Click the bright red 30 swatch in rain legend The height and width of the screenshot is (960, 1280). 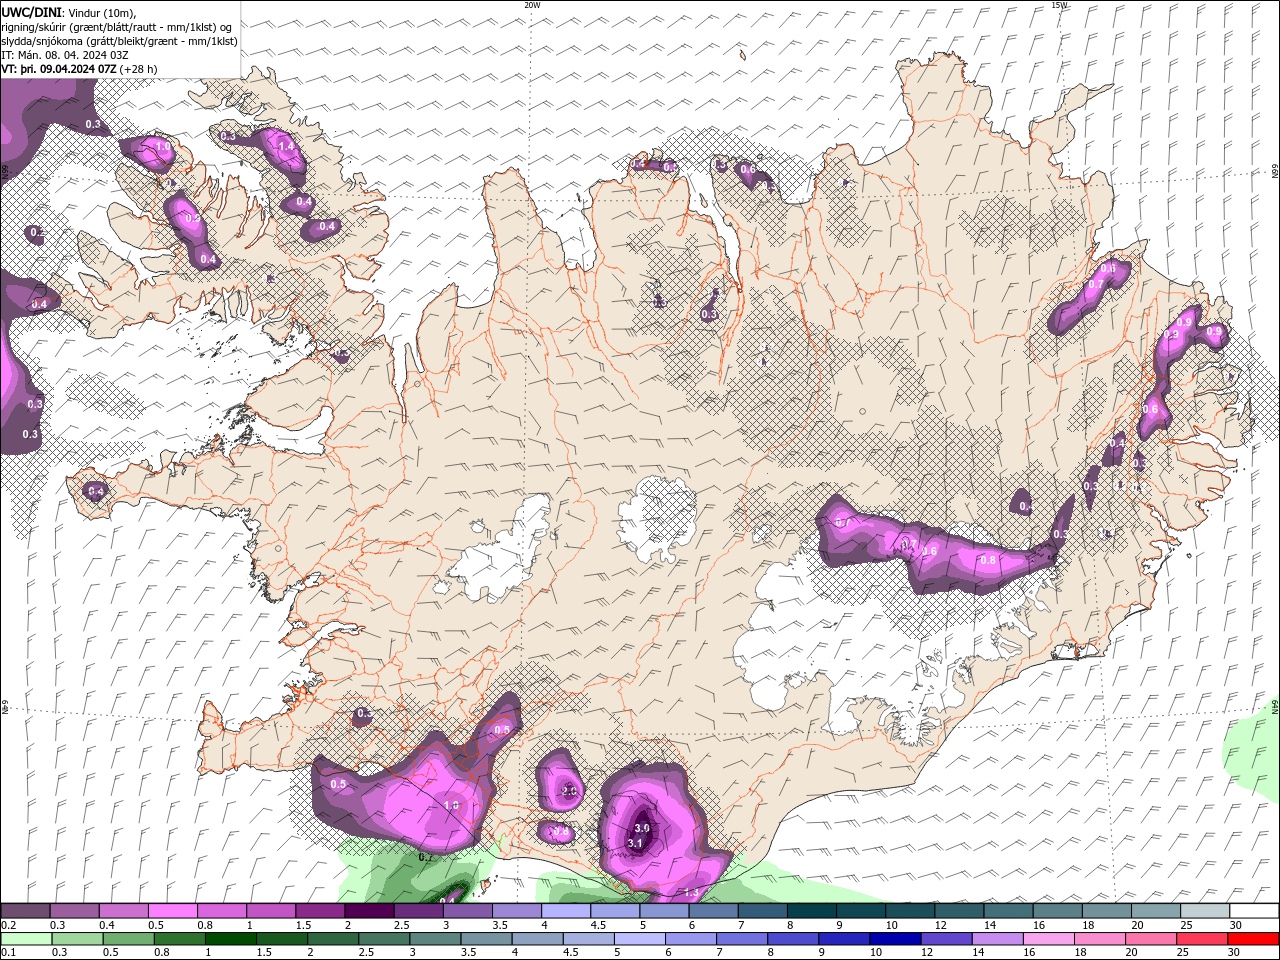pos(1253,939)
